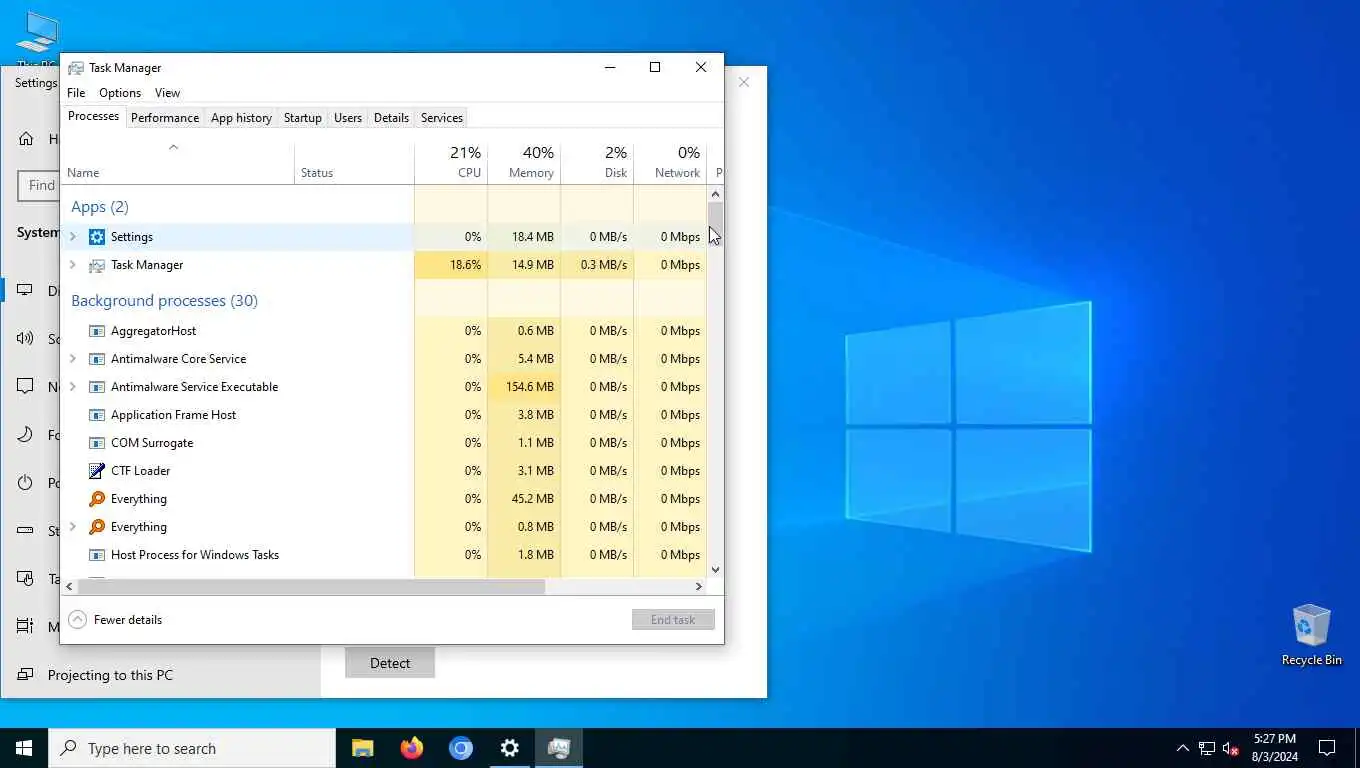Click the Antimalware Service Executable icon
1360x768 pixels.
97,387
